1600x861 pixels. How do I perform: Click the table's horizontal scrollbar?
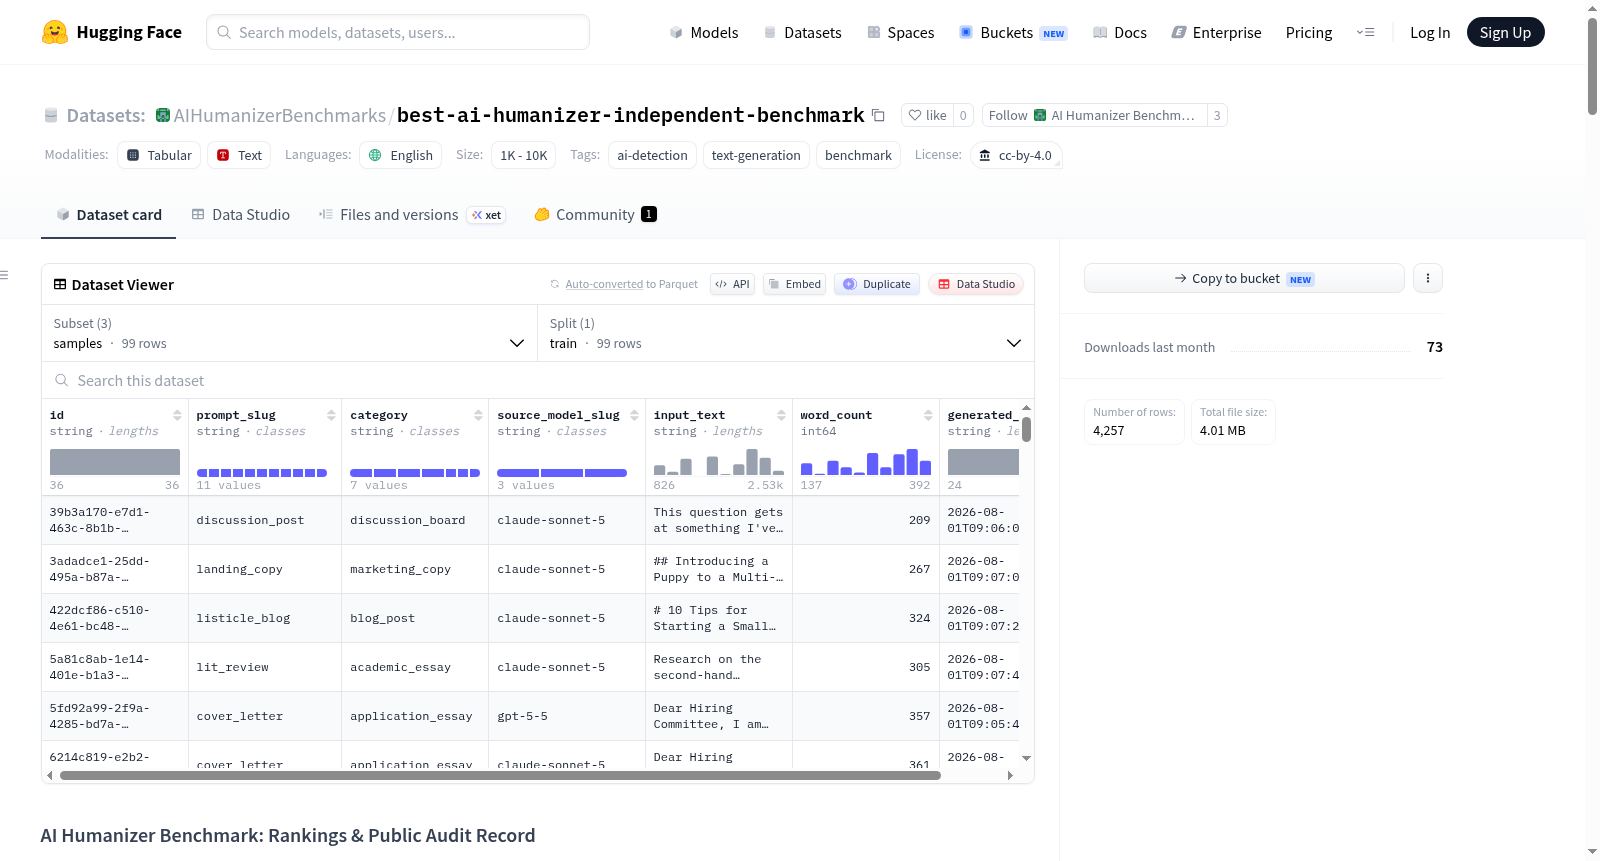click(x=500, y=775)
